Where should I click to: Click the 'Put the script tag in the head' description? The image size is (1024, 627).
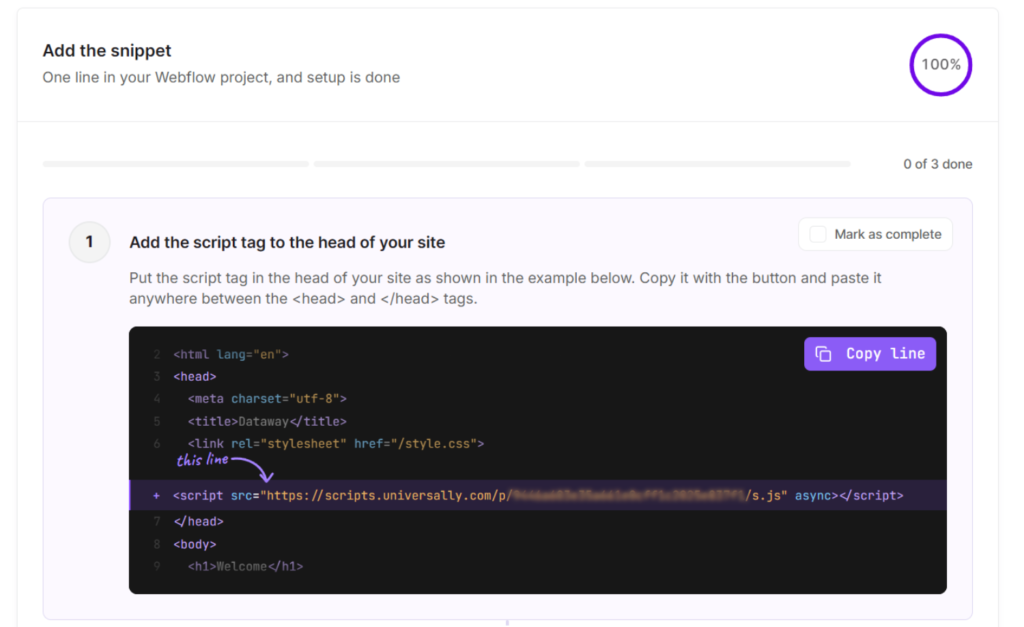tap(505, 289)
